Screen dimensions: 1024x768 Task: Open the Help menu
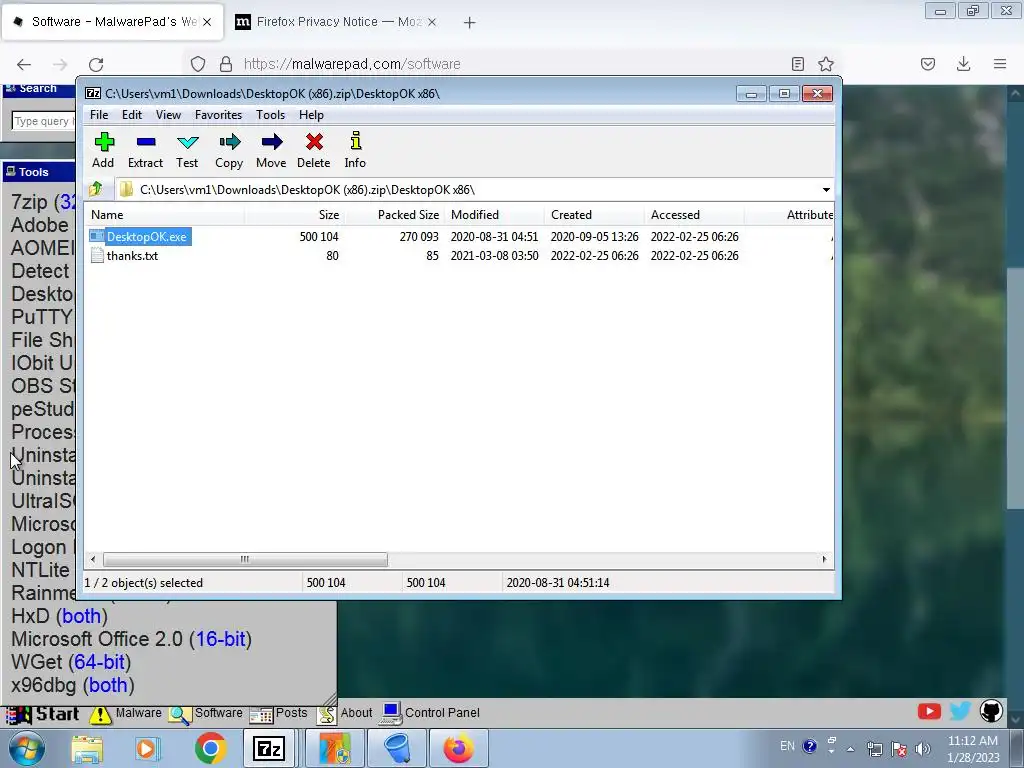coord(312,115)
